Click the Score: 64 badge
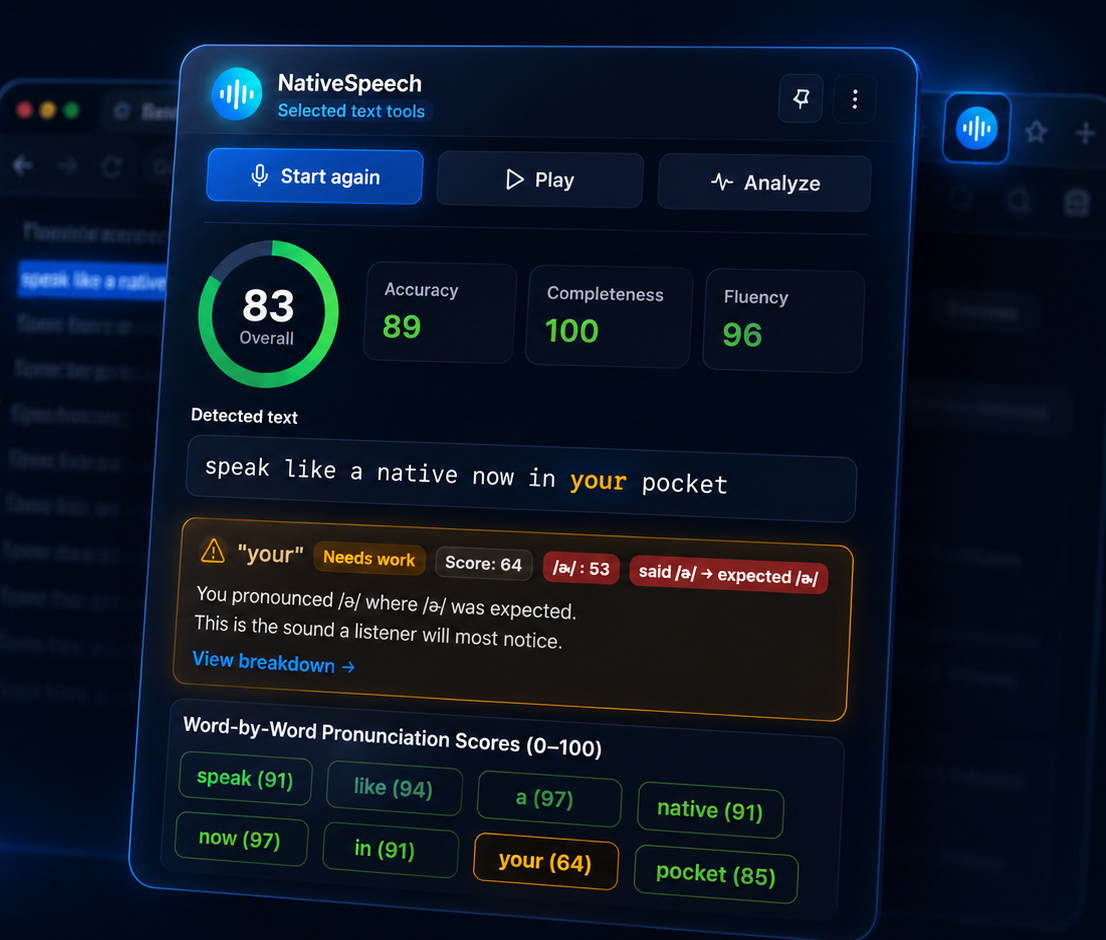 point(483,563)
